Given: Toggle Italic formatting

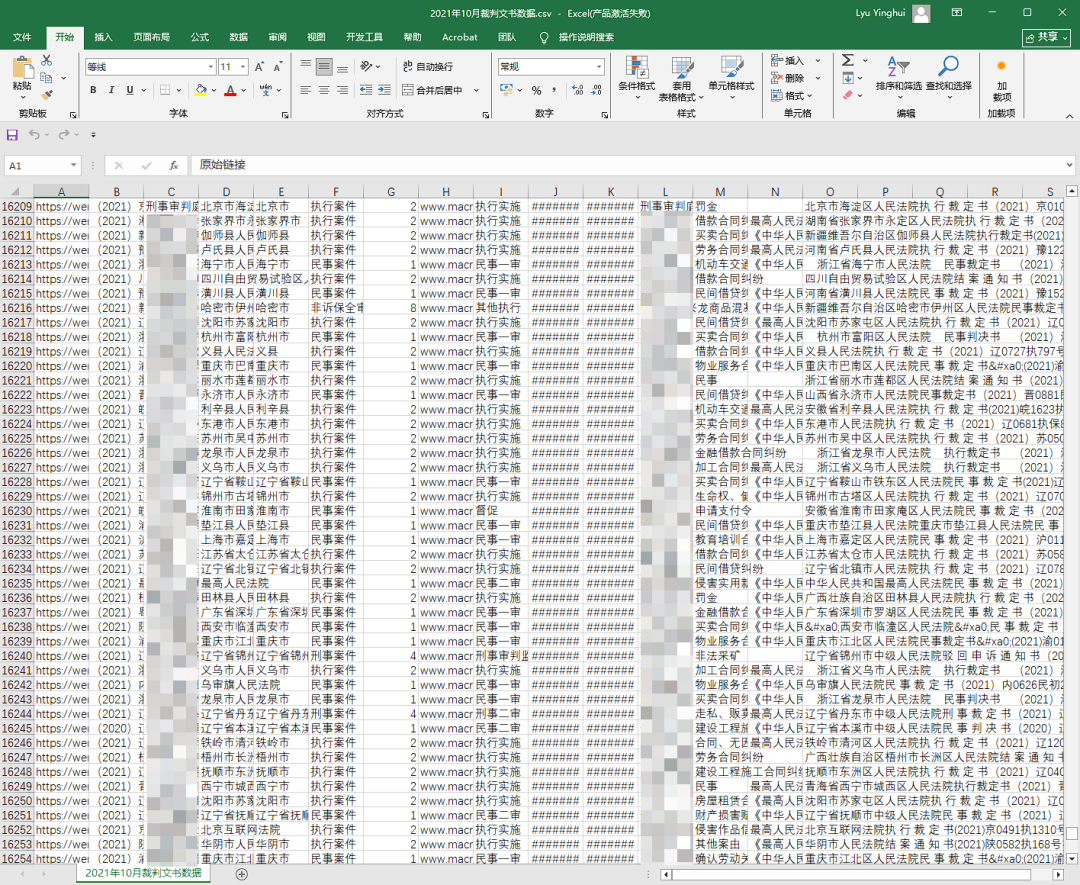Looking at the screenshot, I should tap(112, 90).
